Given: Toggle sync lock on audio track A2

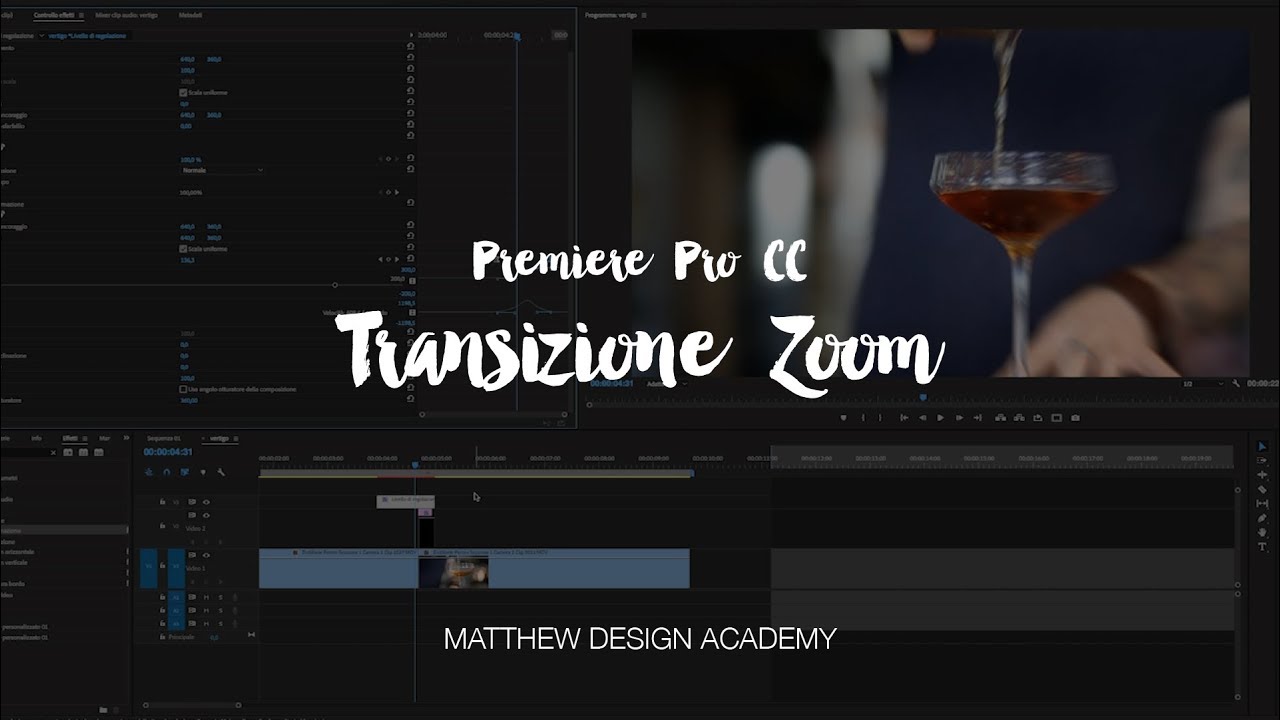Looking at the screenshot, I should [191, 611].
